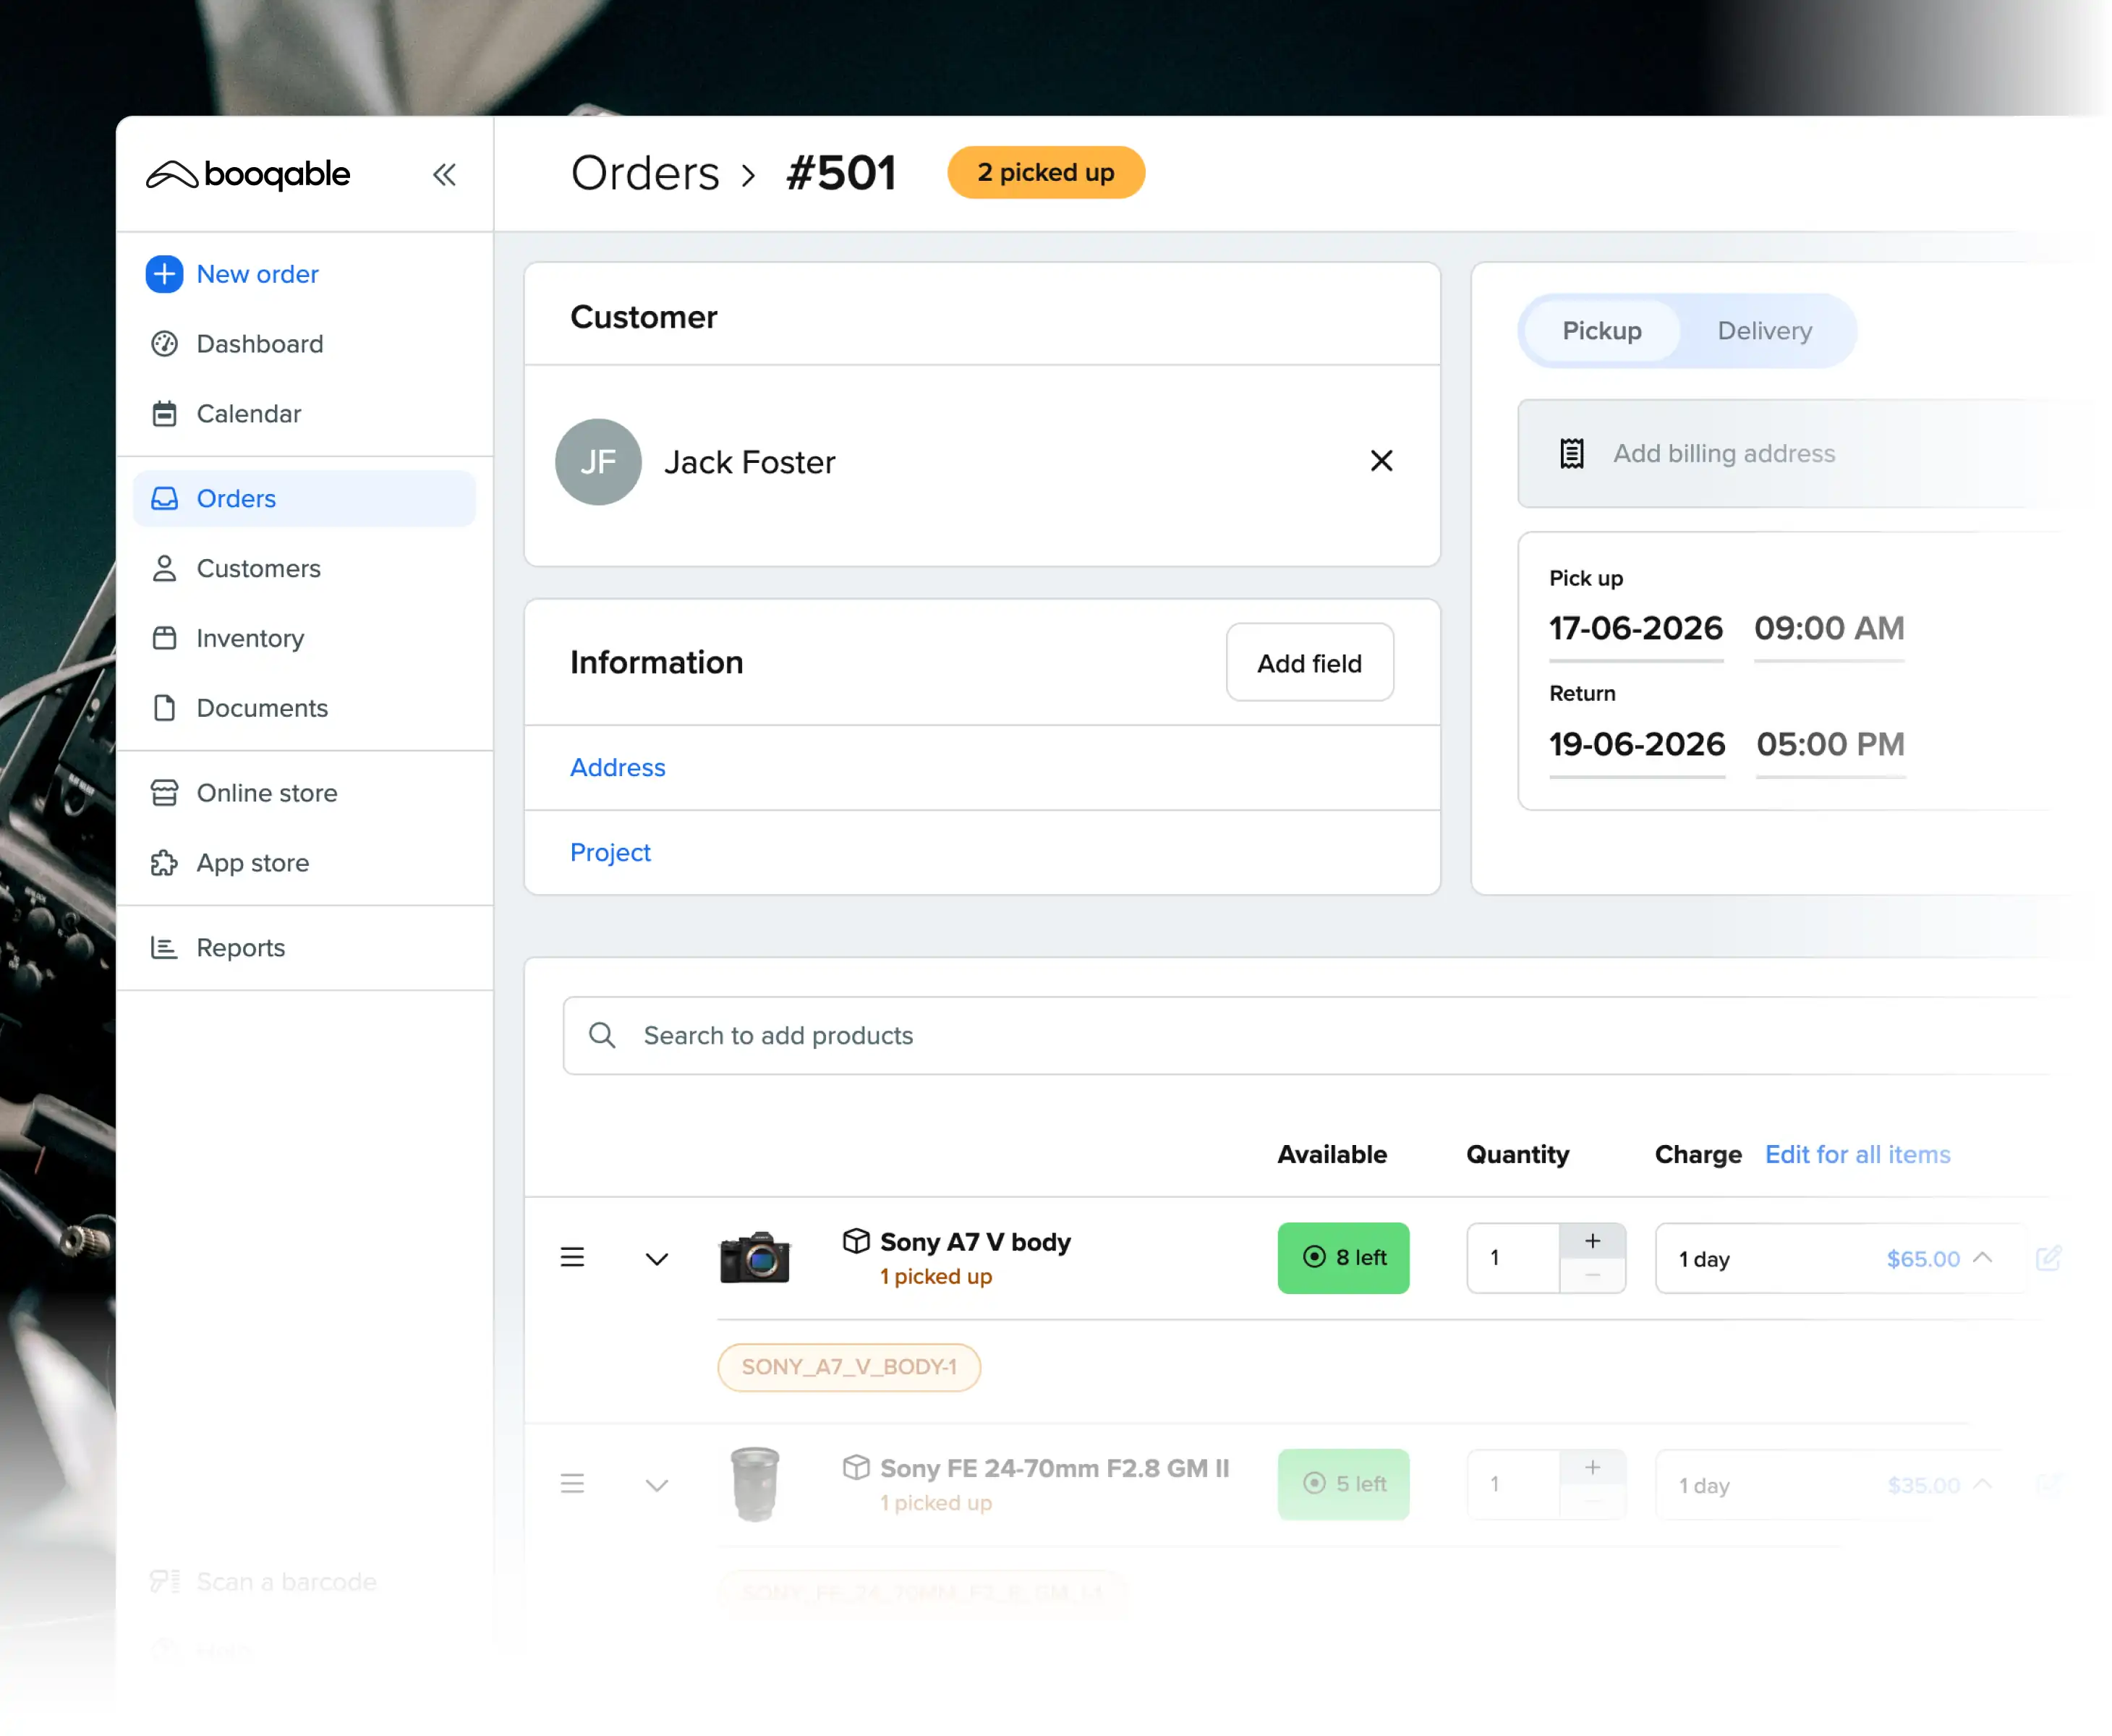Open the Online store section
Viewport: 2112px width, 1736px height.
point(266,793)
